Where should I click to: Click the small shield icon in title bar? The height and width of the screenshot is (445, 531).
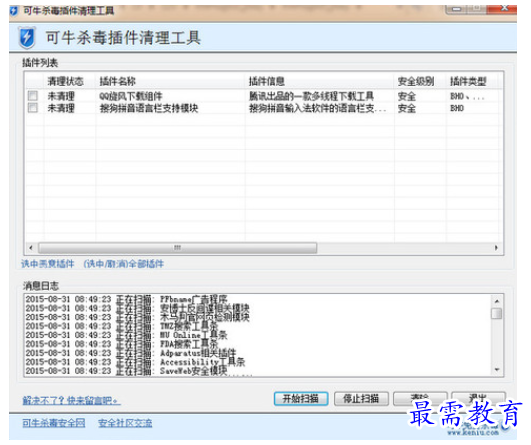pos(14,11)
